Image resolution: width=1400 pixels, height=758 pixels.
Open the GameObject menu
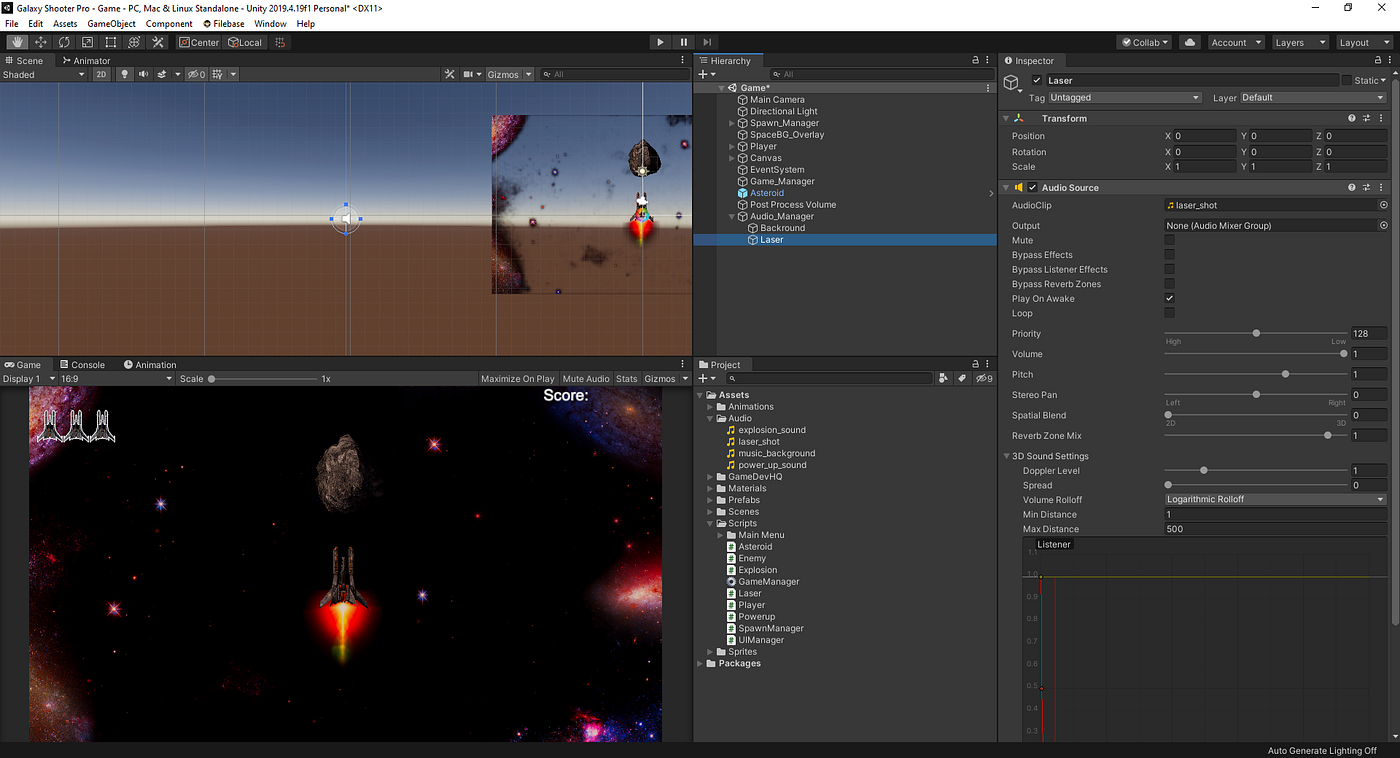pos(111,24)
